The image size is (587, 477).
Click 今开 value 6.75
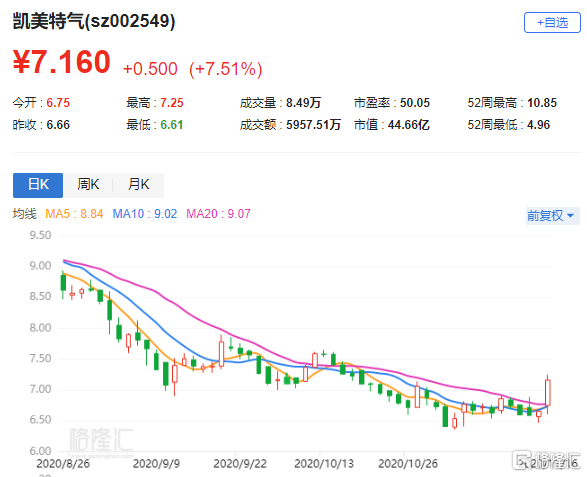point(58,103)
